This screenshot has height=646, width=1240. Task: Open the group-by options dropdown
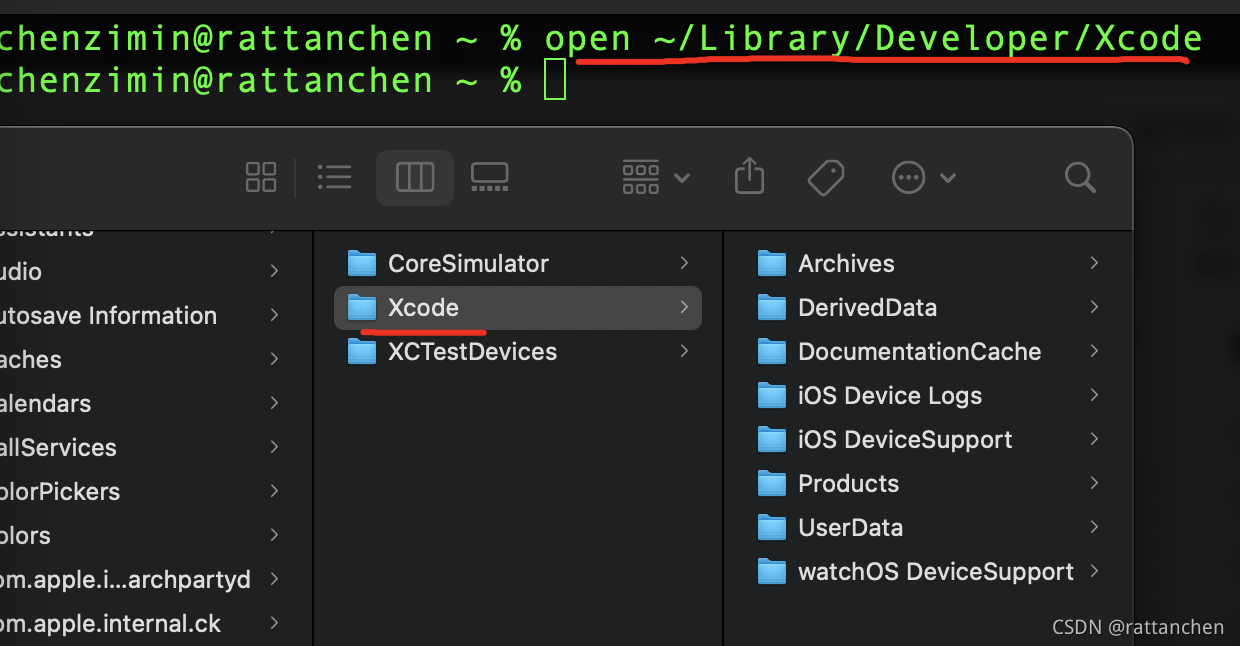pos(655,178)
